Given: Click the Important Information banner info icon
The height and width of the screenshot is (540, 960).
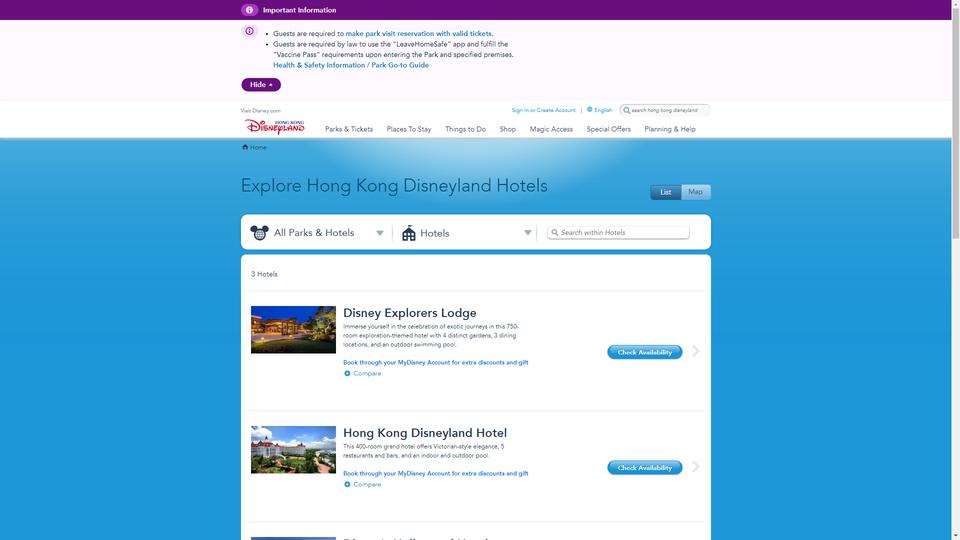Looking at the screenshot, I should pos(249,10).
